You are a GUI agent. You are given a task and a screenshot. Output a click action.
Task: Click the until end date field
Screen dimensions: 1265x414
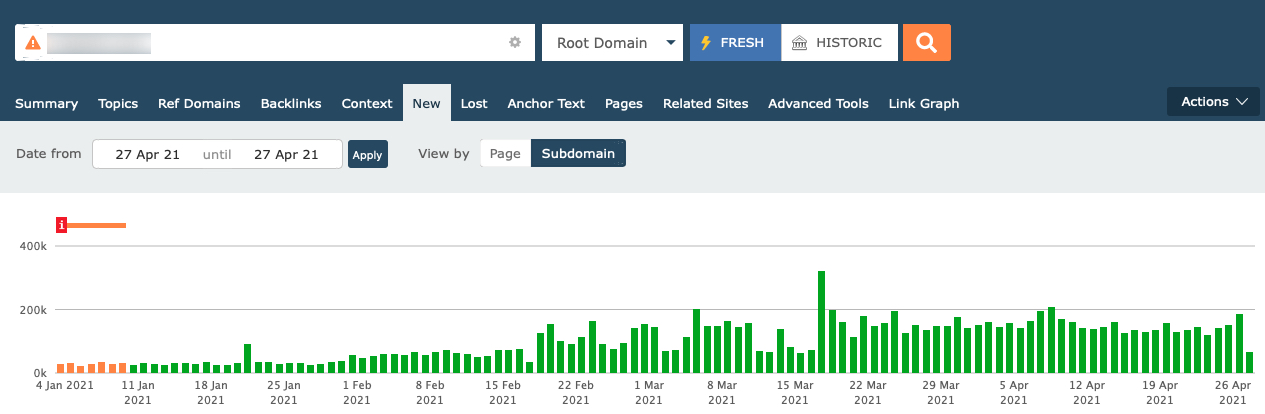286,154
